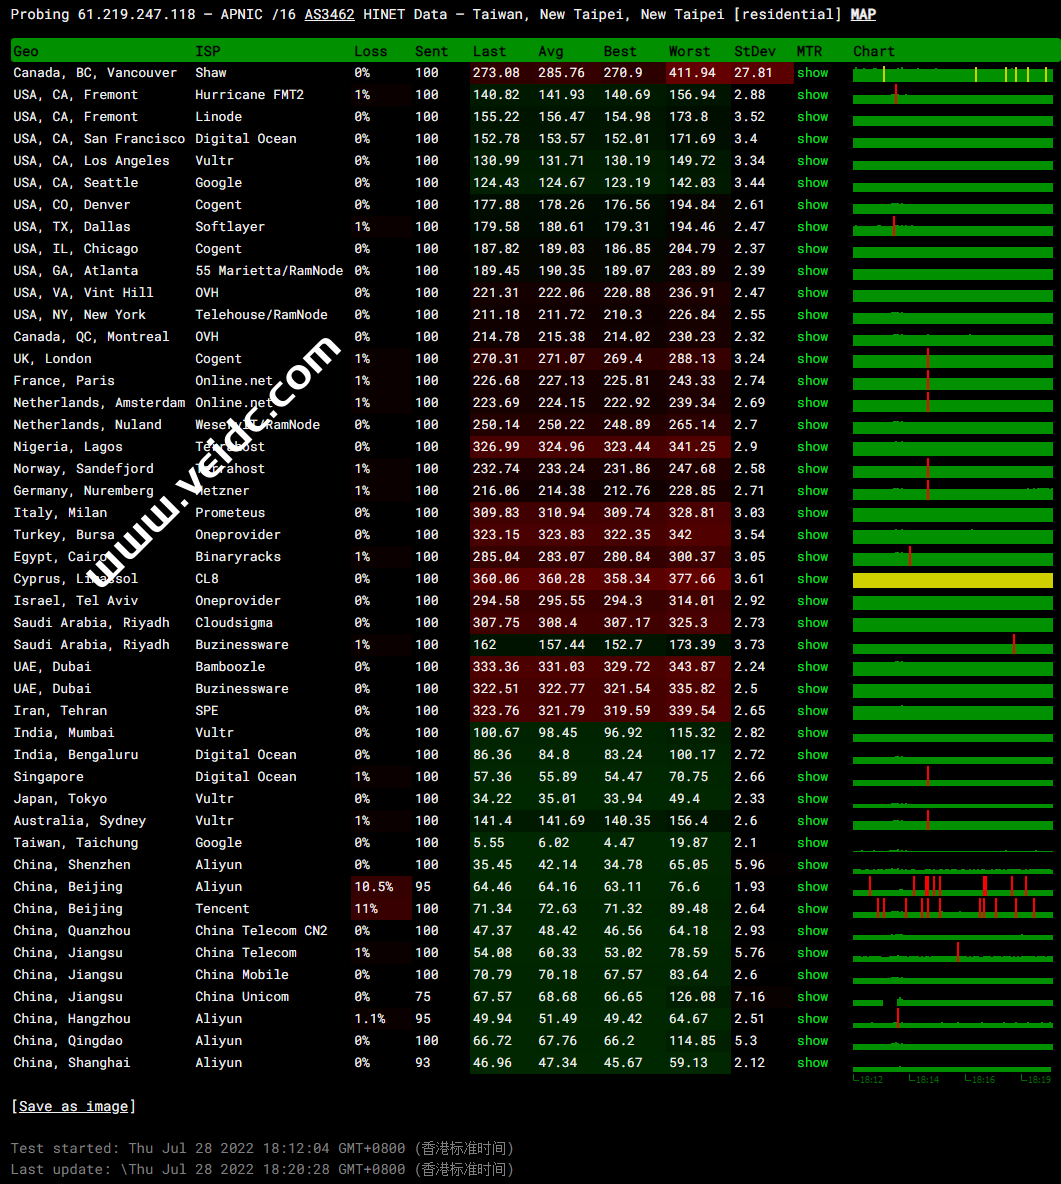
Task: Show MTR for Chicago Cogent row
Action: 813,248
